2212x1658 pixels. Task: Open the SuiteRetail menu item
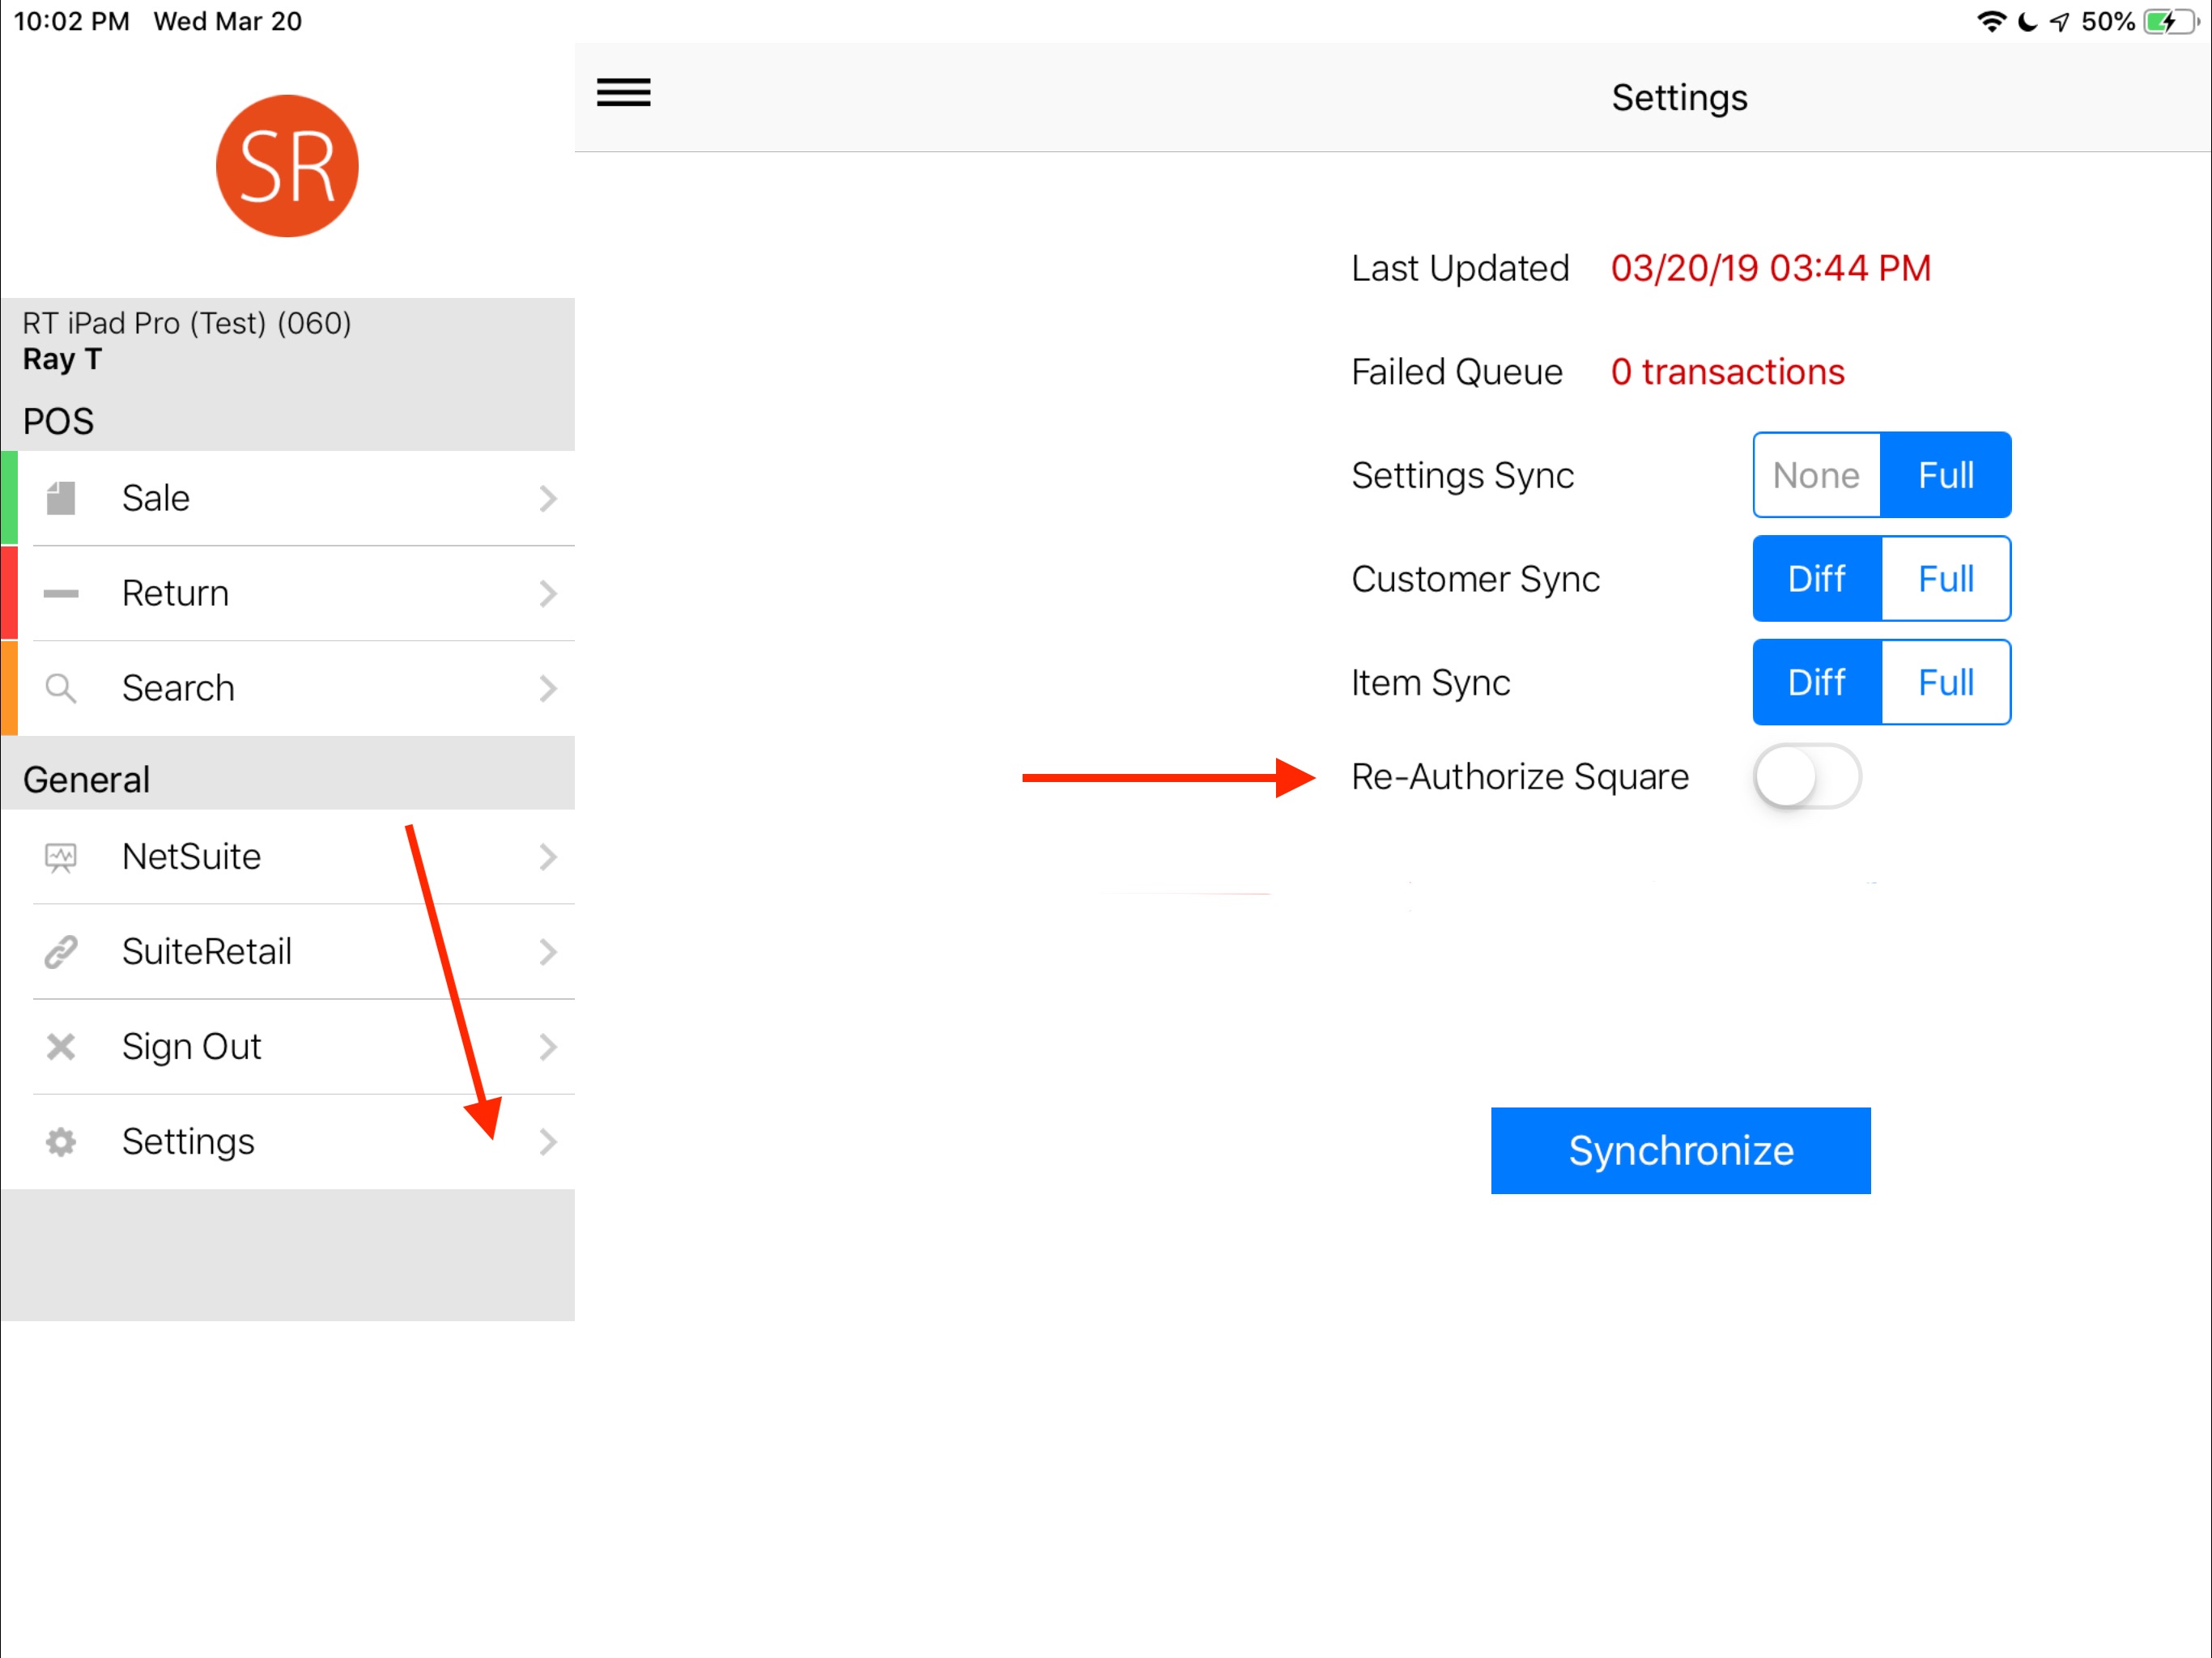pyautogui.click(x=207, y=952)
